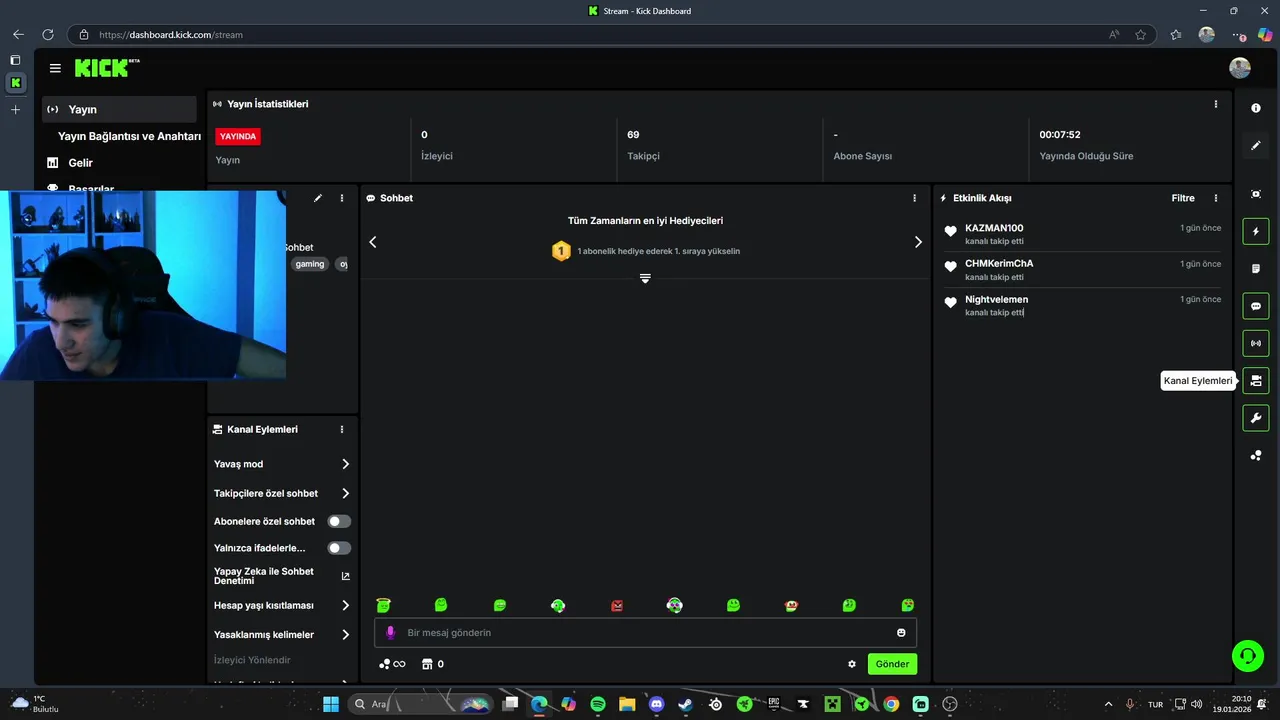Image resolution: width=1280 pixels, height=720 pixels.
Task: Click the Kick logo in dashboard header
Action: [x=107, y=68]
